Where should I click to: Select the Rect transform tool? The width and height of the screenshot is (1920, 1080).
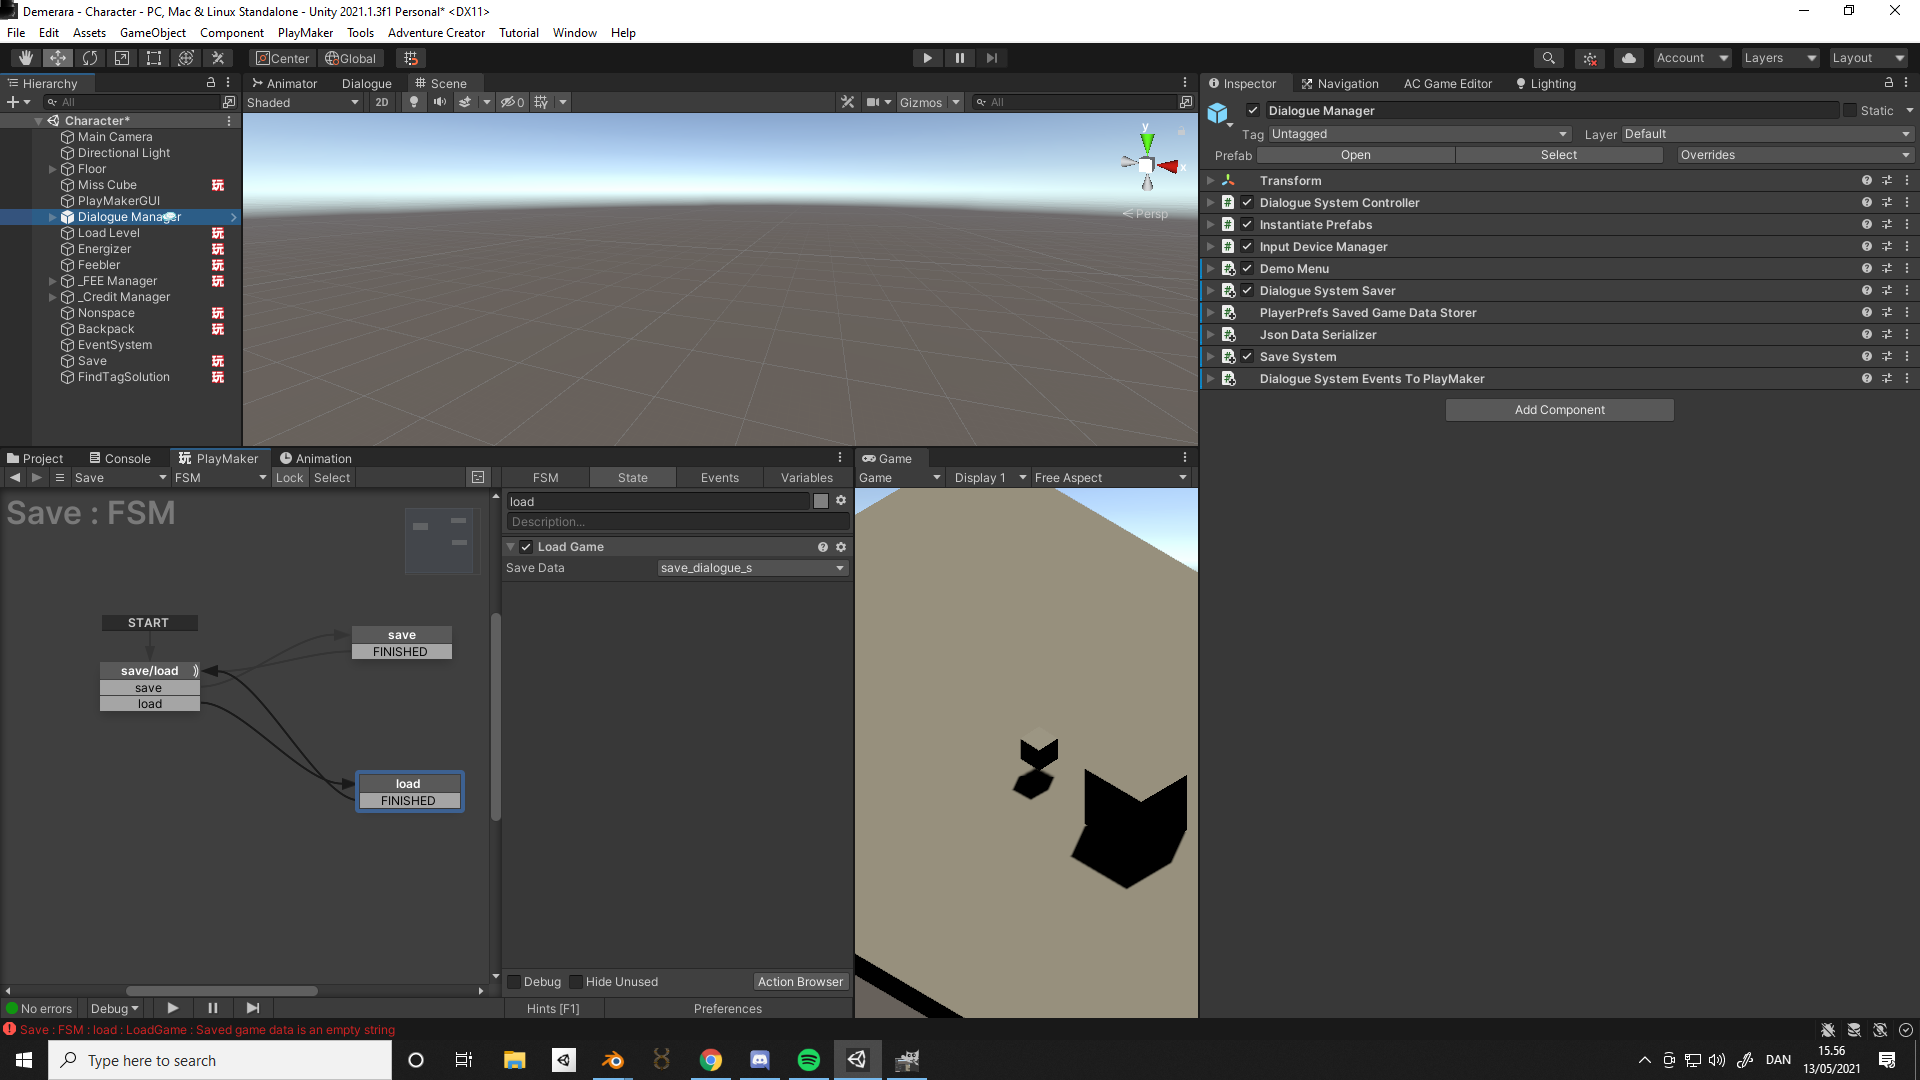pyautogui.click(x=153, y=58)
